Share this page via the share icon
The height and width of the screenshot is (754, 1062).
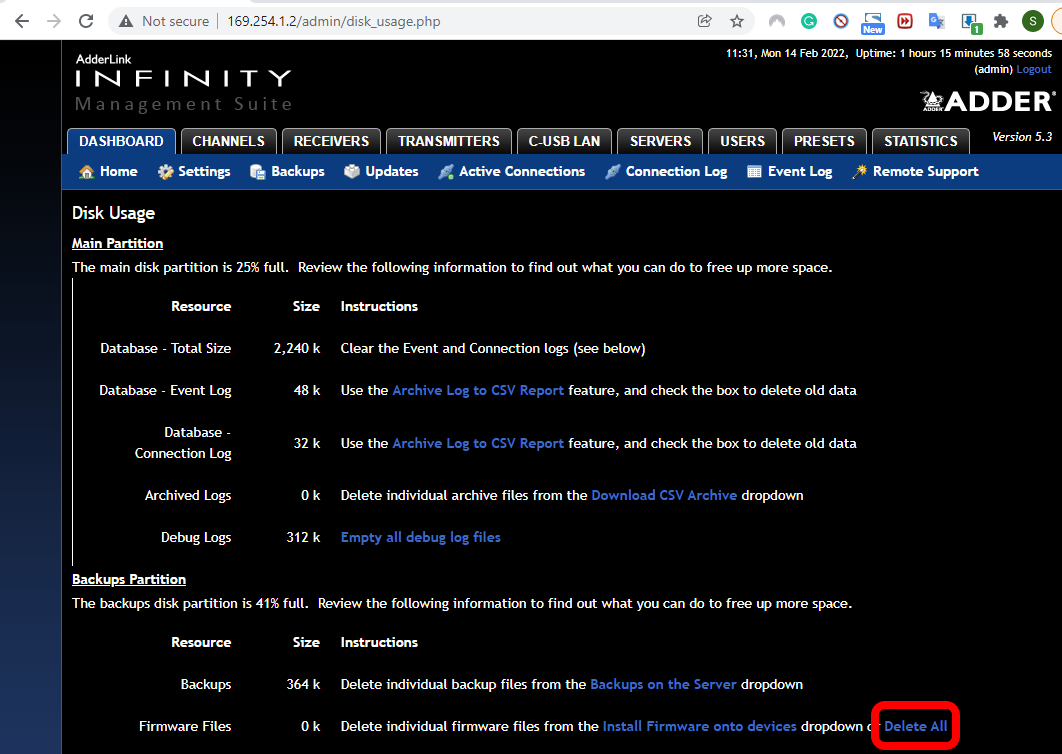[704, 21]
